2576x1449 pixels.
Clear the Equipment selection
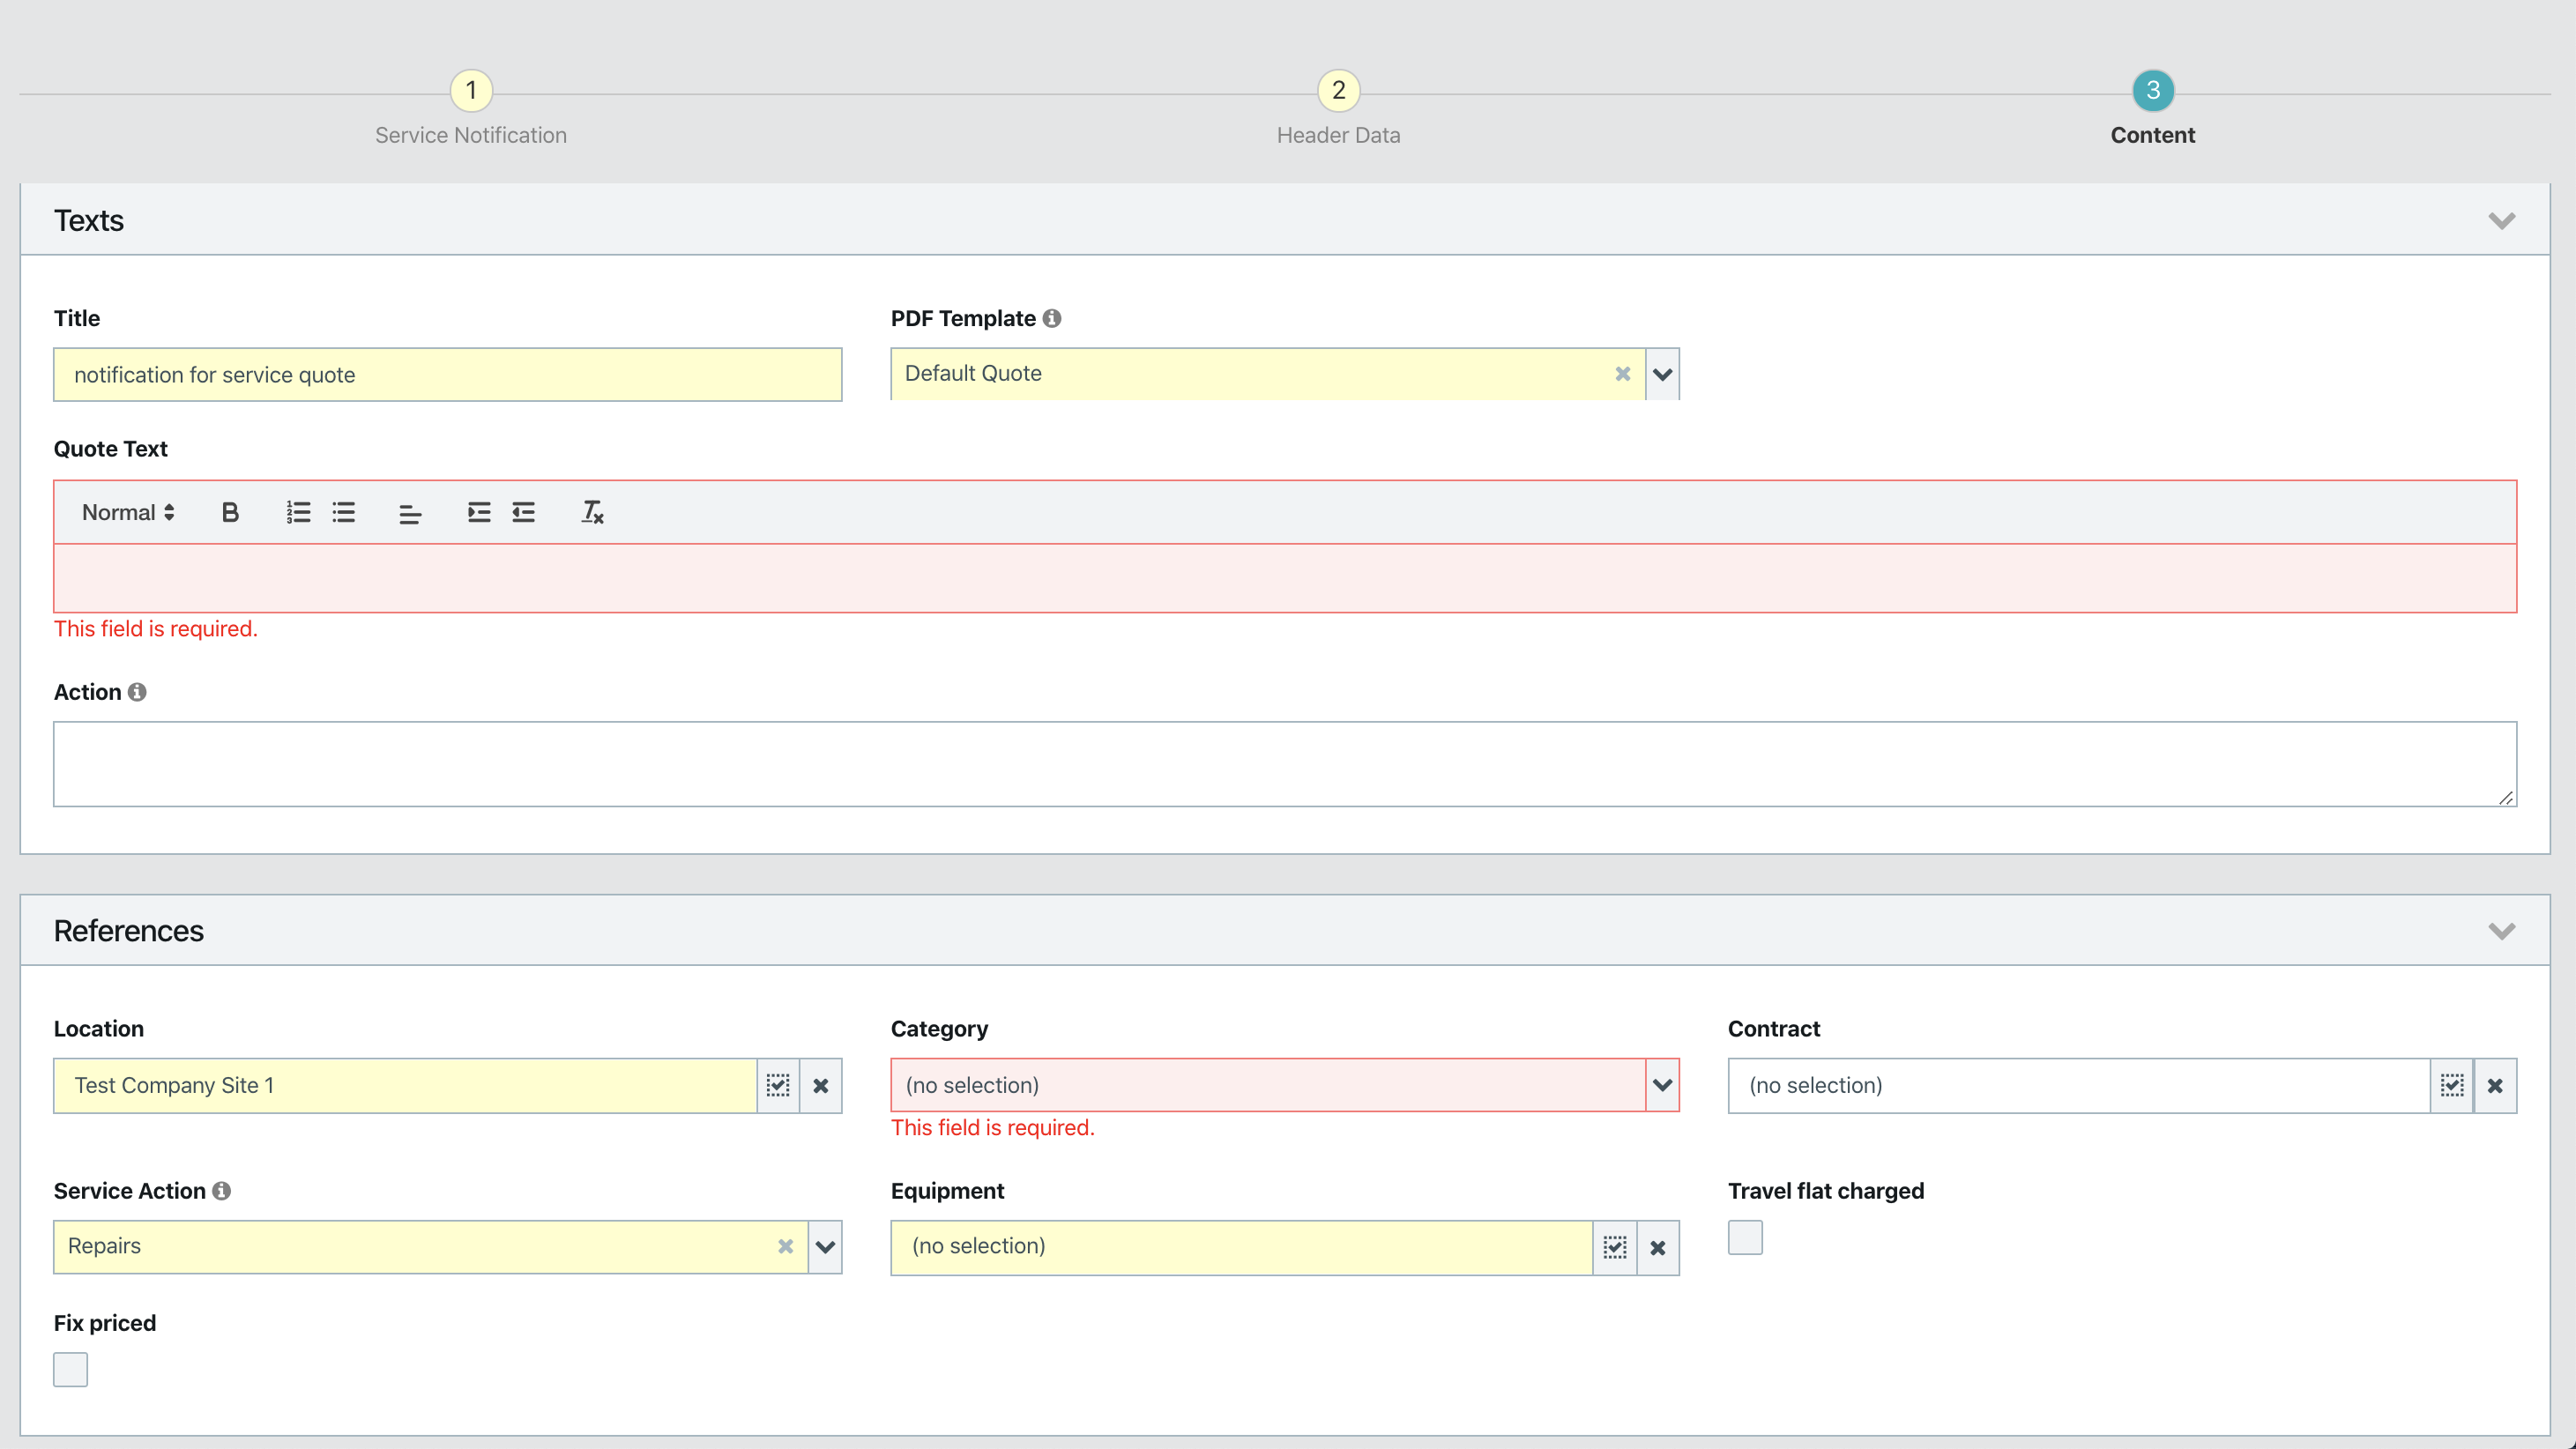tap(1658, 1248)
